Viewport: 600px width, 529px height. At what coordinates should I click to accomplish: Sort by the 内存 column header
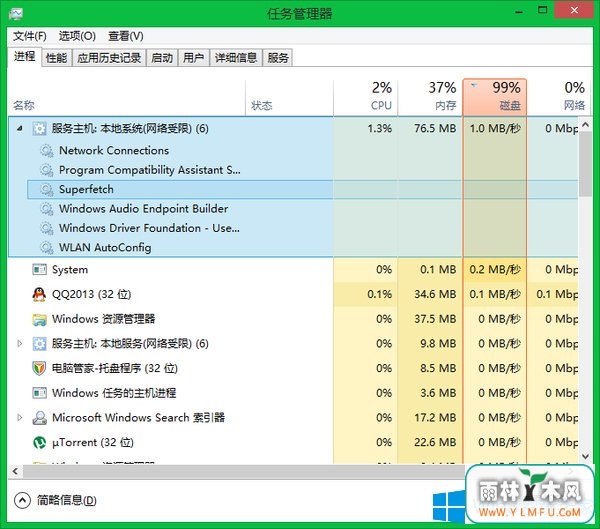[x=430, y=98]
